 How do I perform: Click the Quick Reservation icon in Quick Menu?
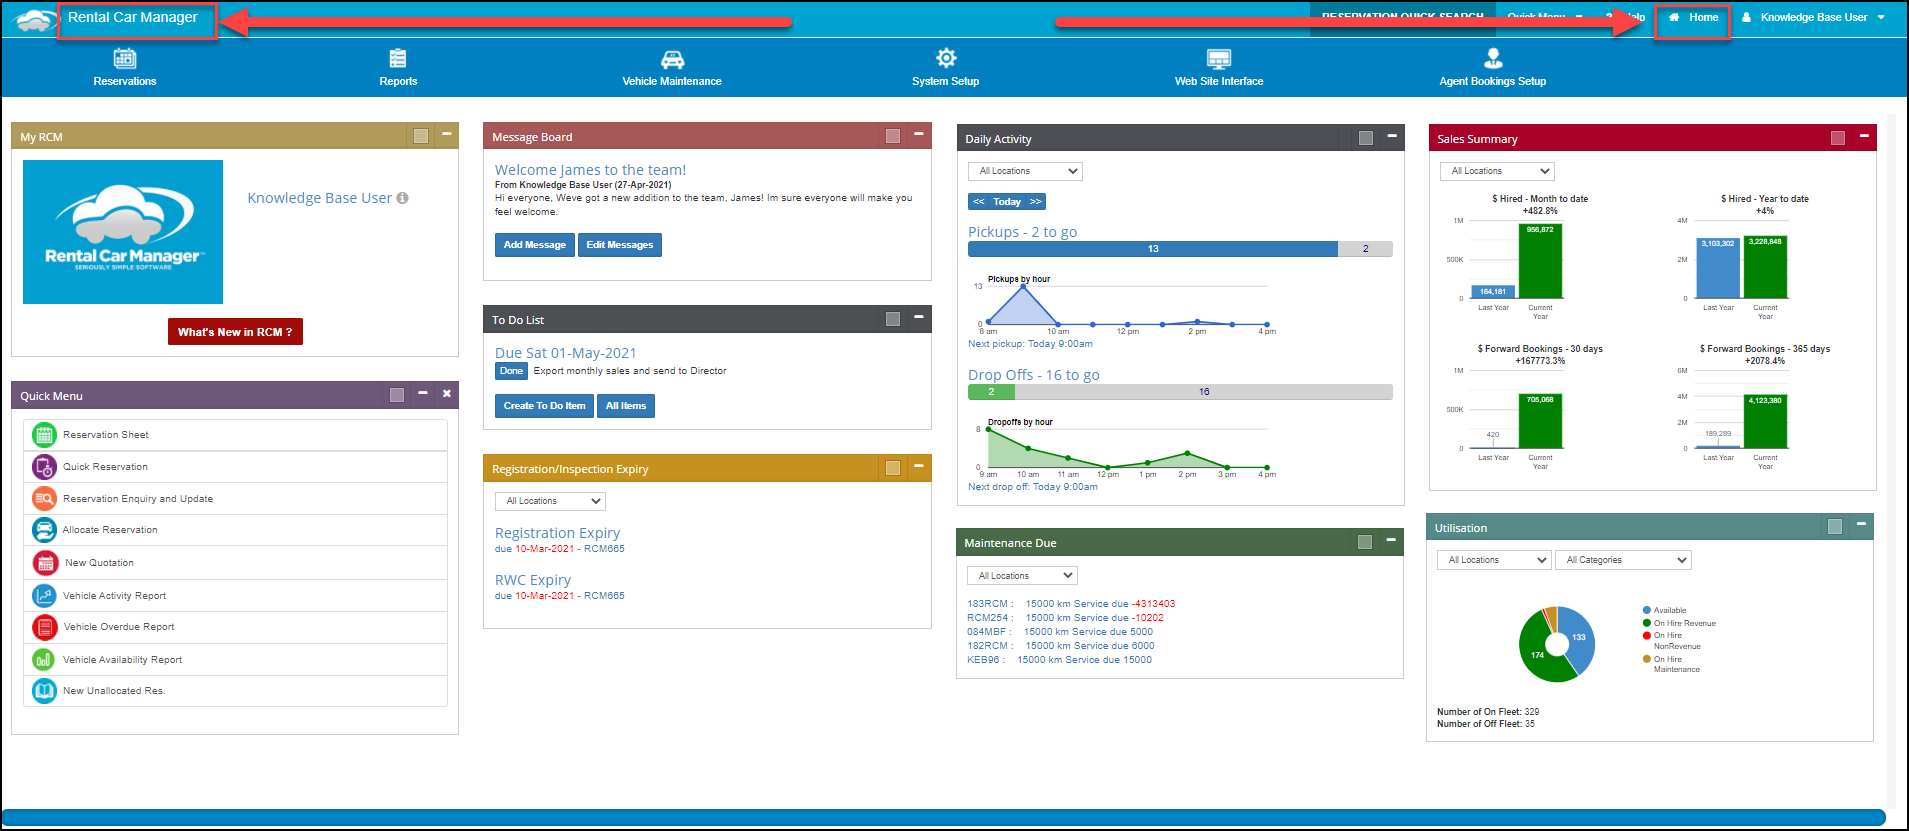tap(44, 466)
